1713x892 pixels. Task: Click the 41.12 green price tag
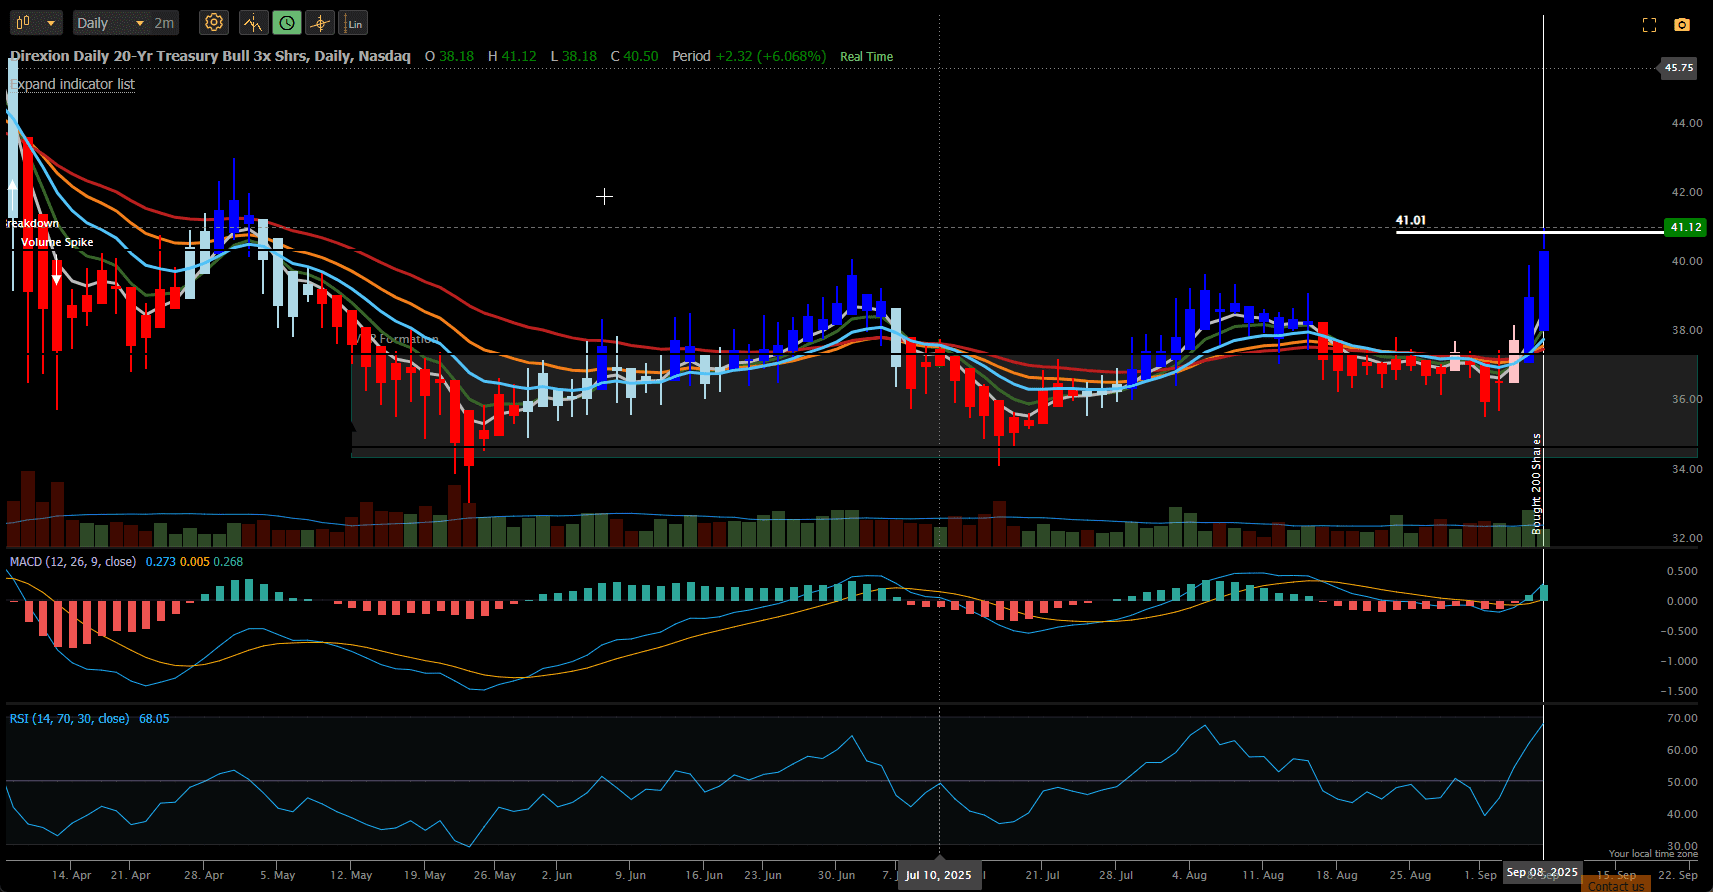point(1685,227)
